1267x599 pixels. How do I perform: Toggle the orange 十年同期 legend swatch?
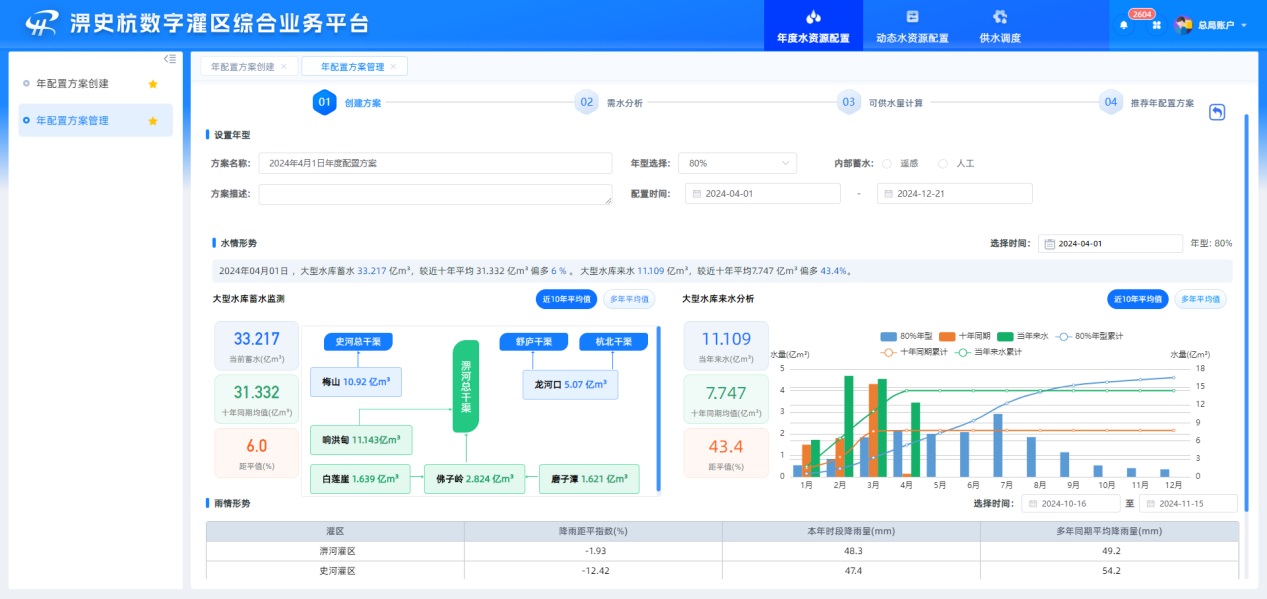pyautogui.click(x=944, y=336)
